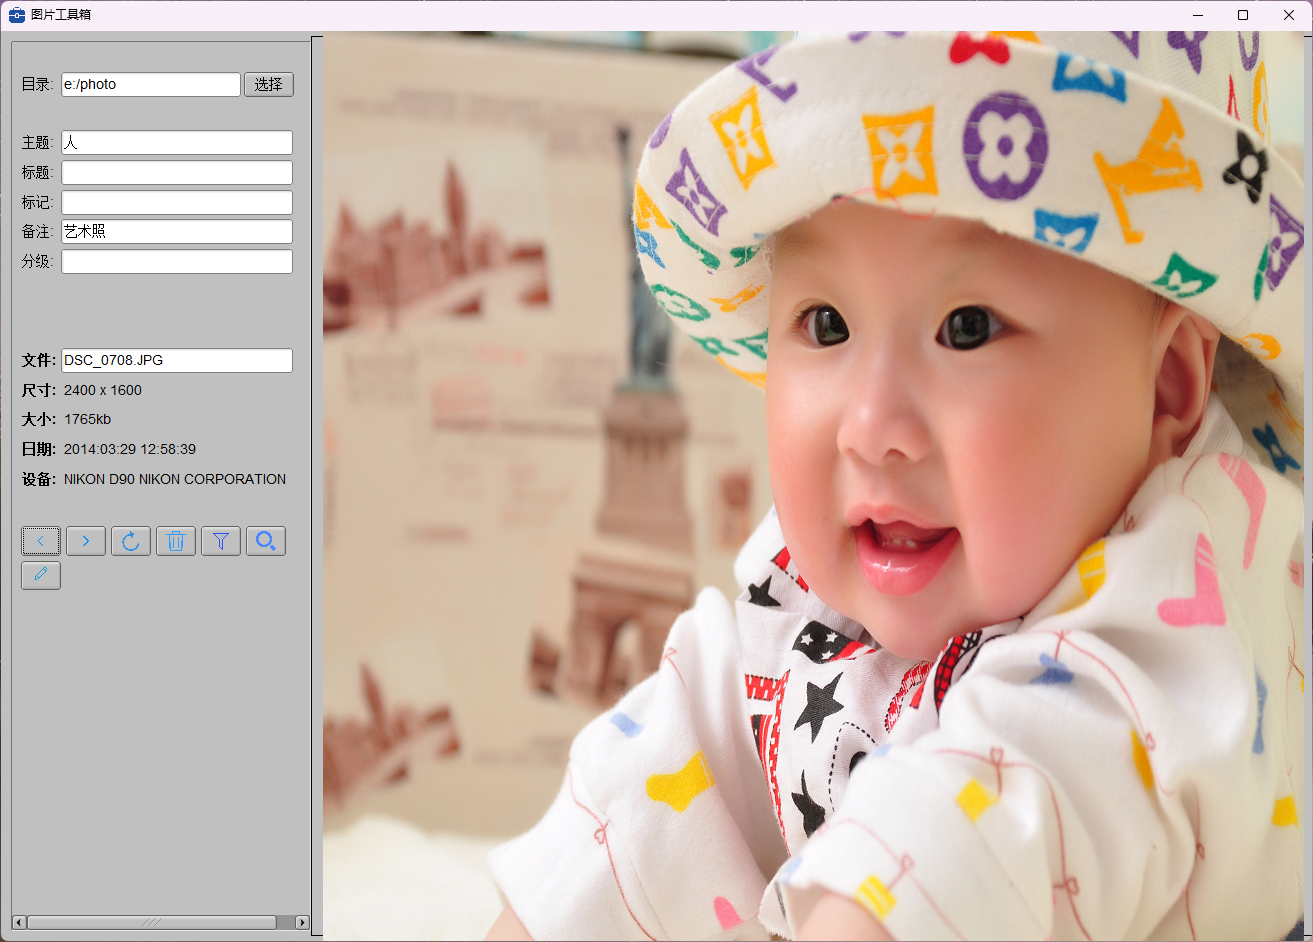This screenshot has width=1313, height=942.
Task: Focus the 分级 rating field
Action: [177, 262]
